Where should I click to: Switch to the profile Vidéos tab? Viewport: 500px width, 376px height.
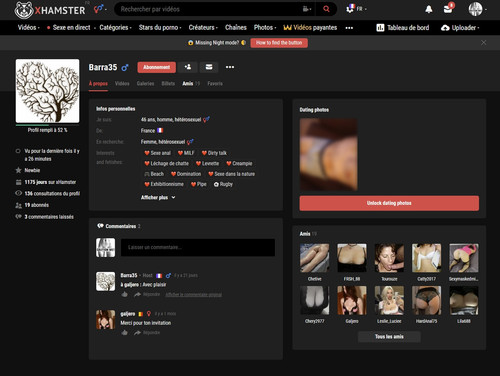pyautogui.click(x=122, y=84)
